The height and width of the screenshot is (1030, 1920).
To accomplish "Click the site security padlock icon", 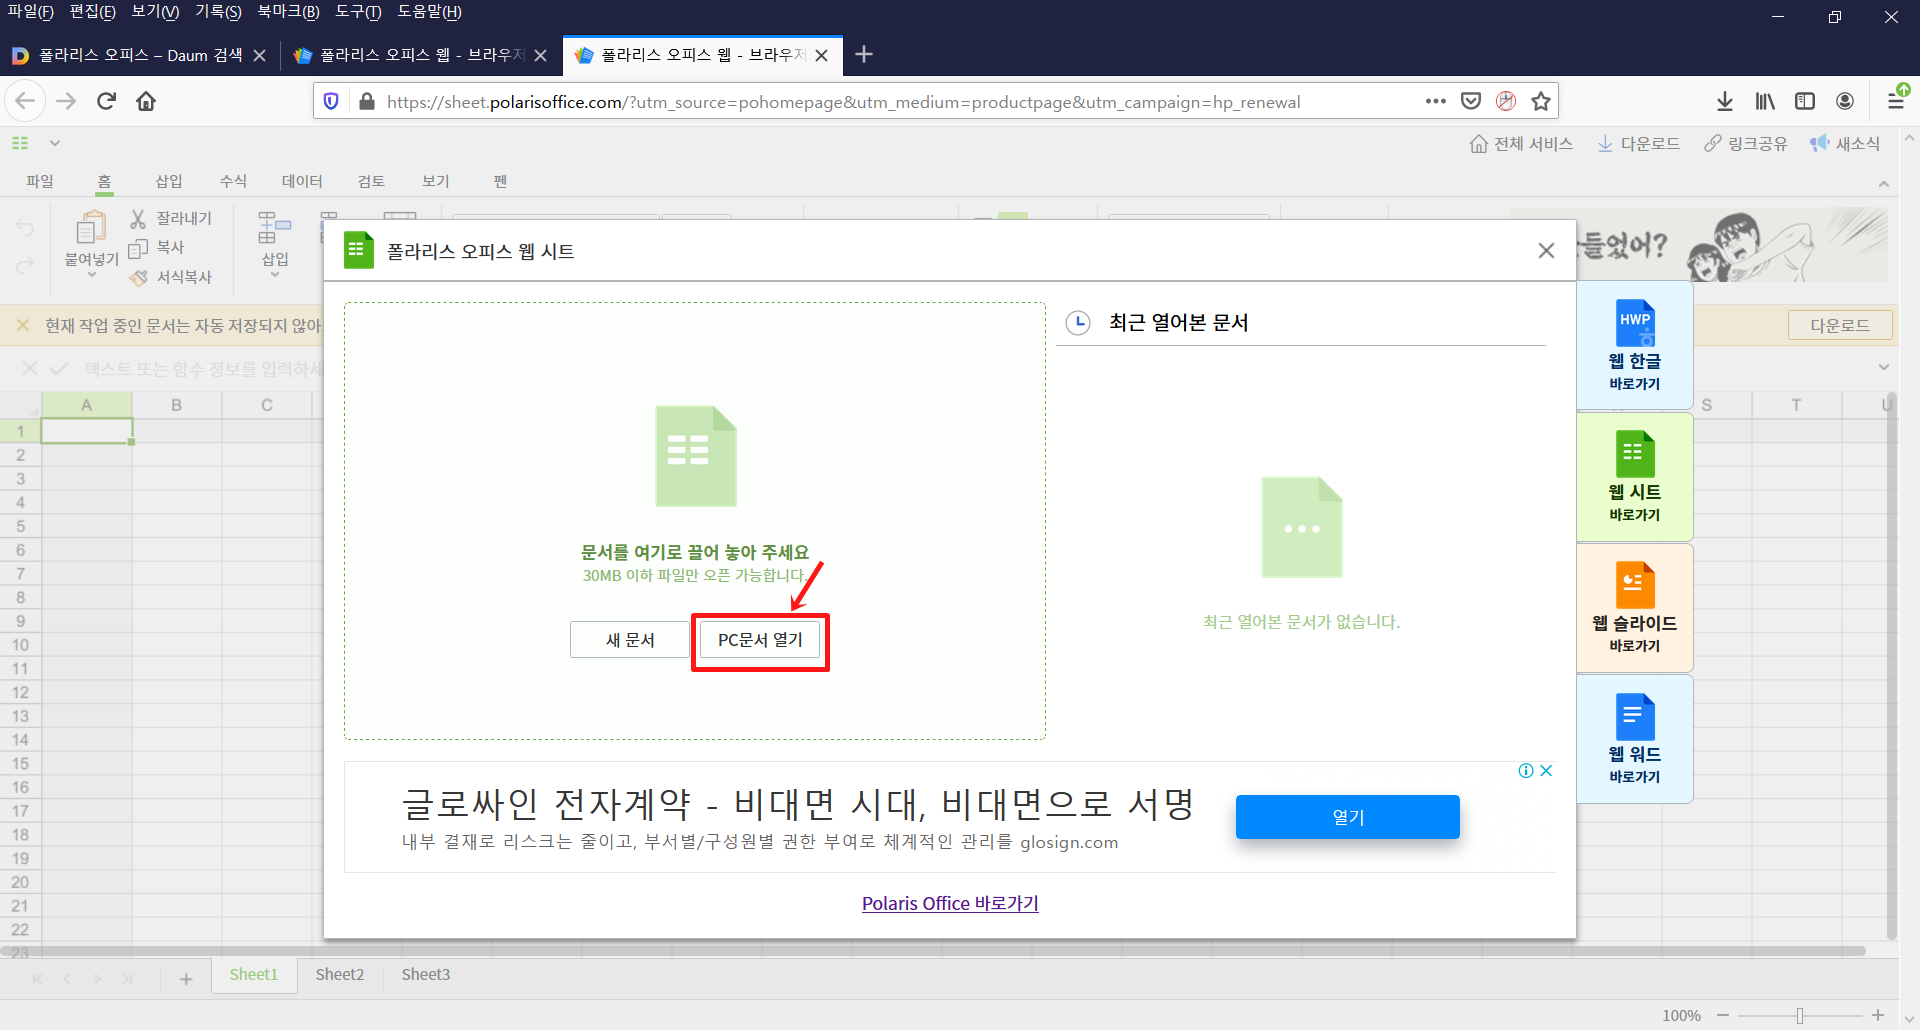I will coord(367,101).
